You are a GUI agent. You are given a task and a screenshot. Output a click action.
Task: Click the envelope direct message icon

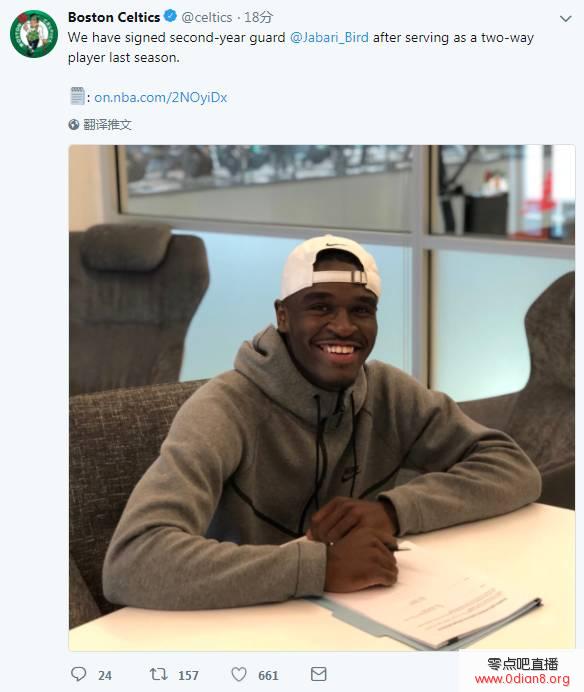tap(319, 674)
